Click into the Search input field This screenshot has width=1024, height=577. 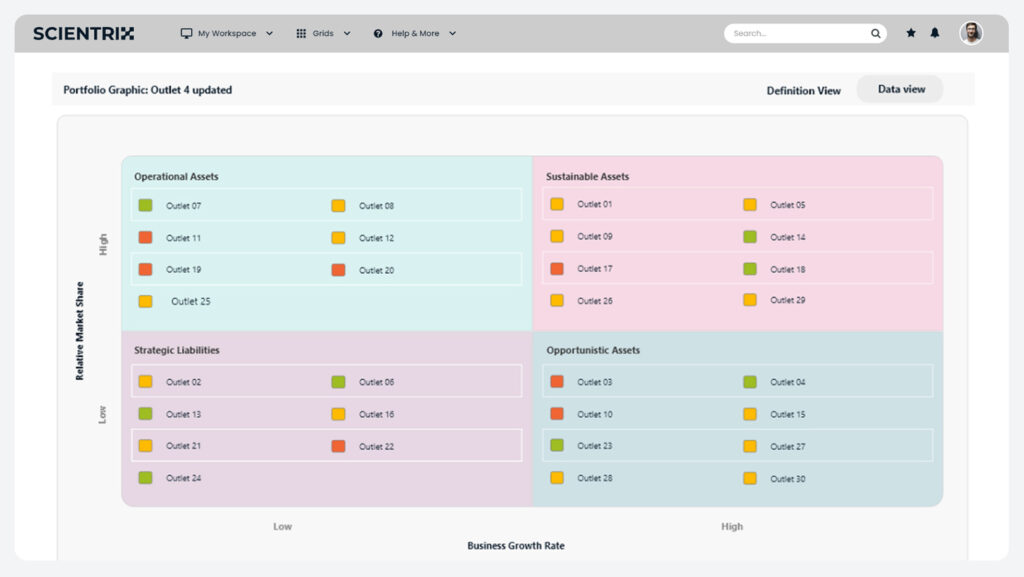[x=795, y=34]
